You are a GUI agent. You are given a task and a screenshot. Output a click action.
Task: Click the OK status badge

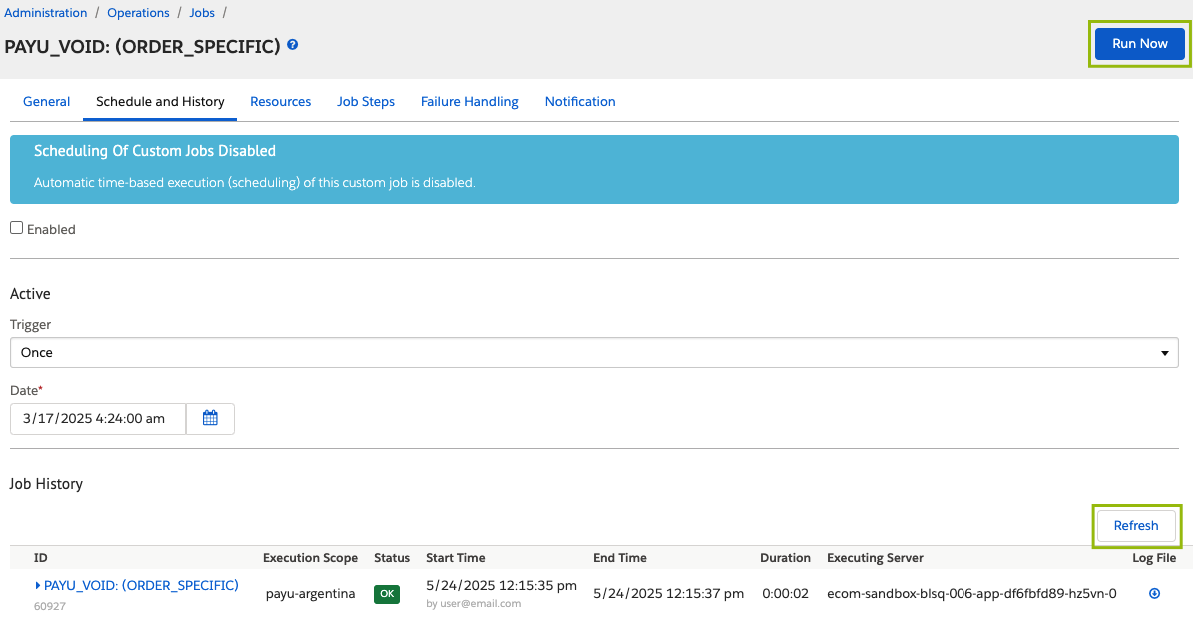point(387,594)
